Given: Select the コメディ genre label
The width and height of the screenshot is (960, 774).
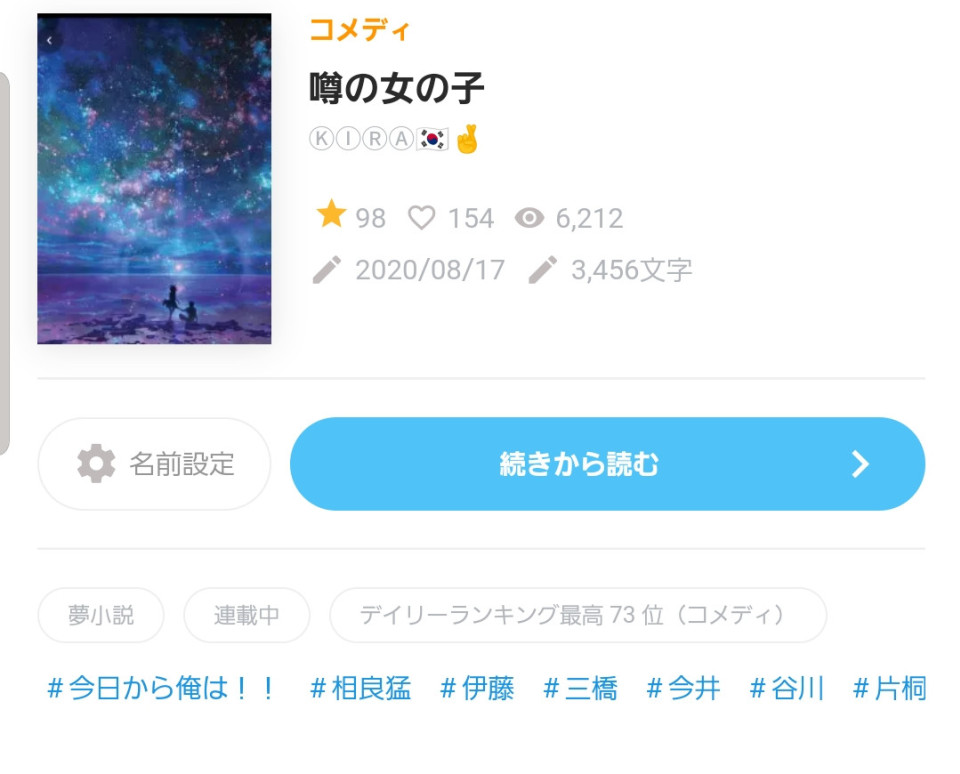Looking at the screenshot, I should coord(359,29).
